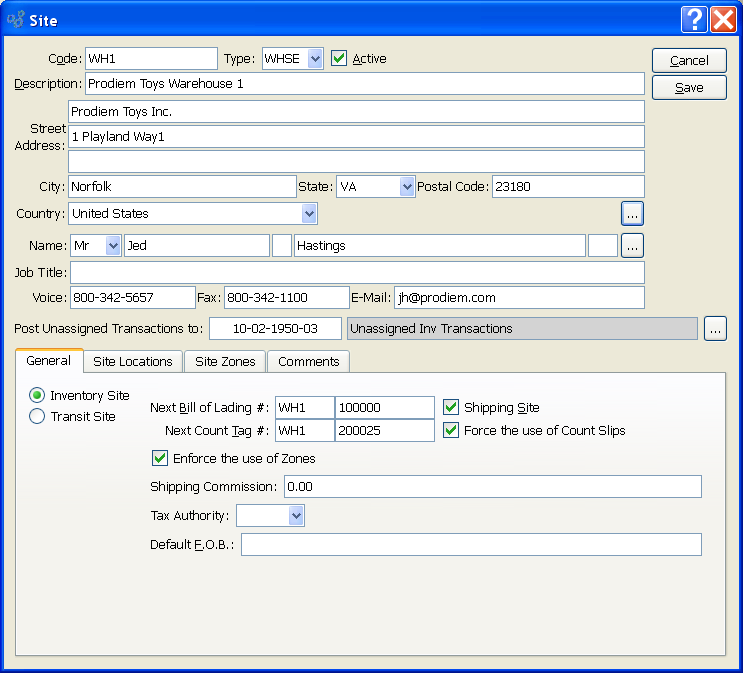Open contact lookup ellipsis button beside name
The image size is (743, 673).
[x=632, y=246]
